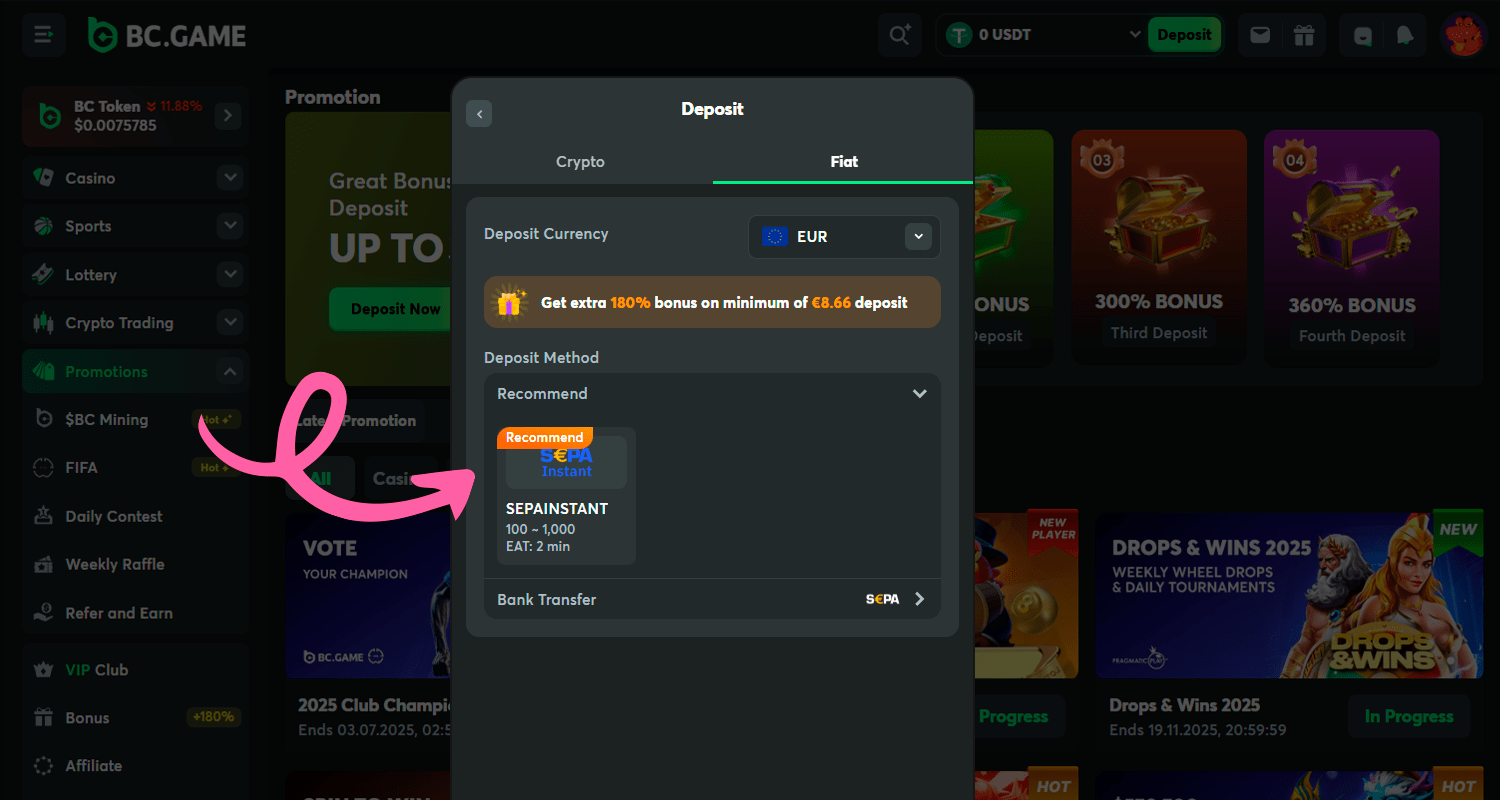This screenshot has width=1500, height=800.
Task: Expand the Lottery submenu chevron
Action: pyautogui.click(x=230, y=274)
